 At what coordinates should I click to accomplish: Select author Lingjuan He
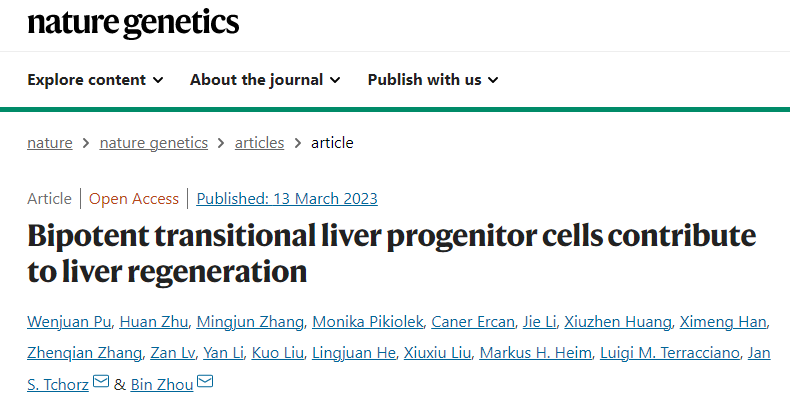pyautogui.click(x=354, y=353)
